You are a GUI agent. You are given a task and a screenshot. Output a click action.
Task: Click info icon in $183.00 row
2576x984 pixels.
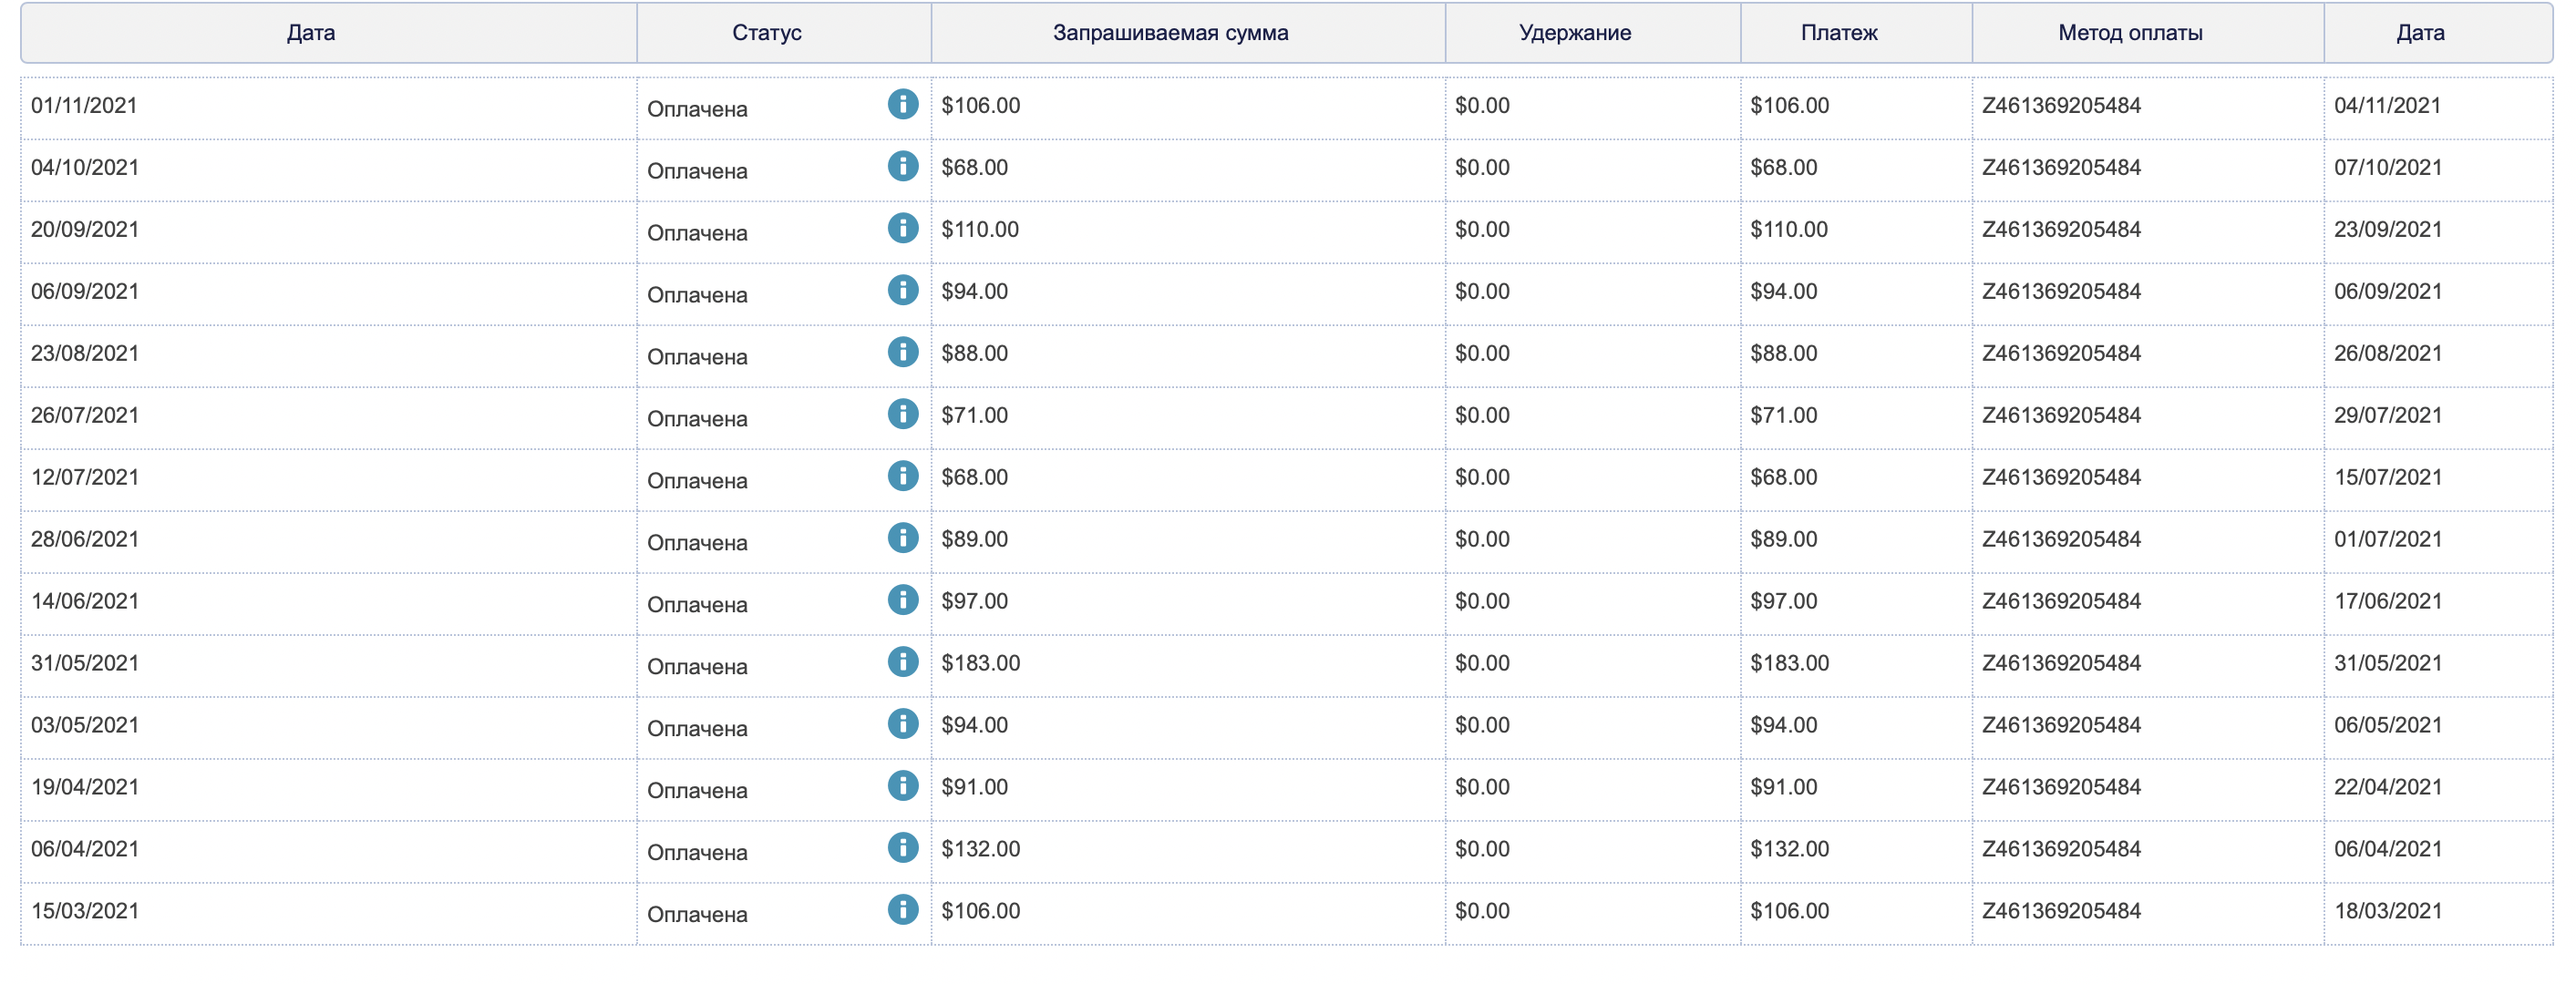tap(902, 662)
